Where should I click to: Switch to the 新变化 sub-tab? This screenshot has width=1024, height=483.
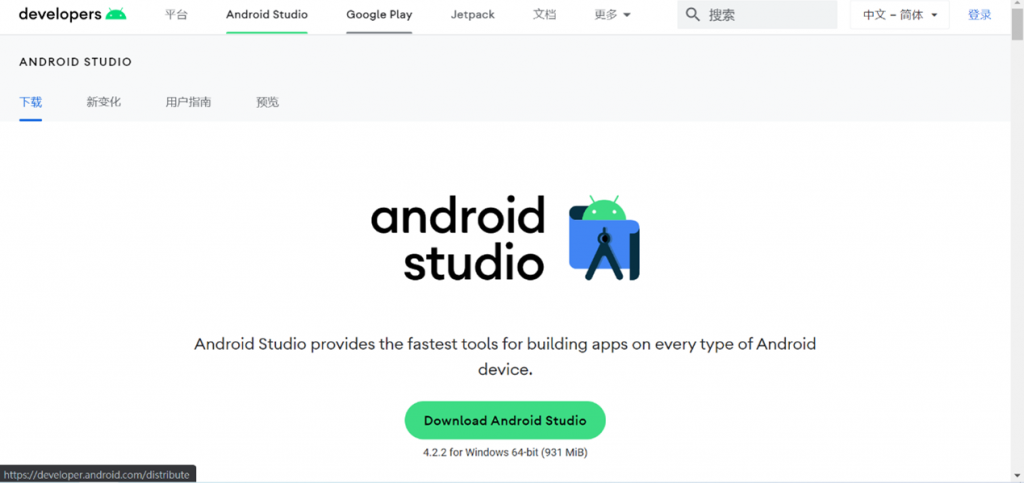(x=103, y=102)
